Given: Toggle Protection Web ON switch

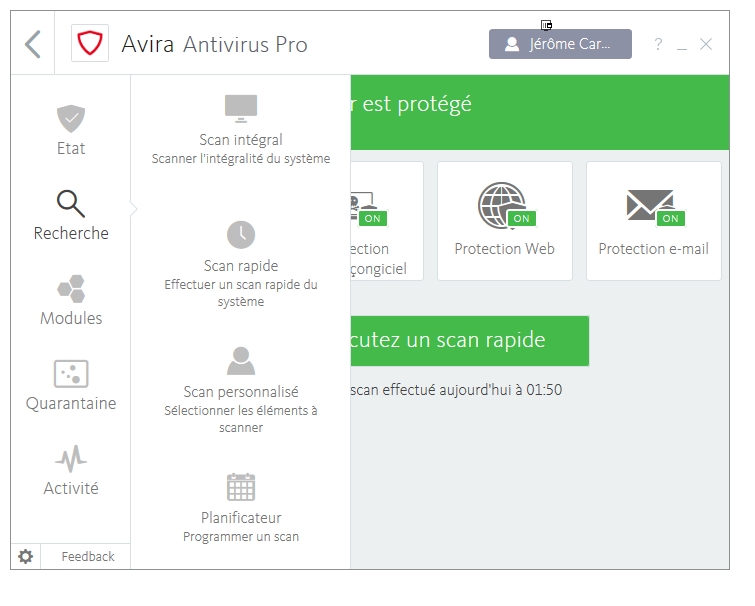Looking at the screenshot, I should tap(521, 218).
